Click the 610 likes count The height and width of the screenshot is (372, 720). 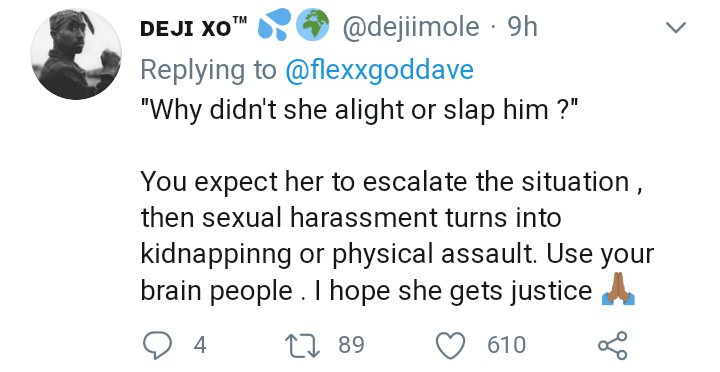506,345
